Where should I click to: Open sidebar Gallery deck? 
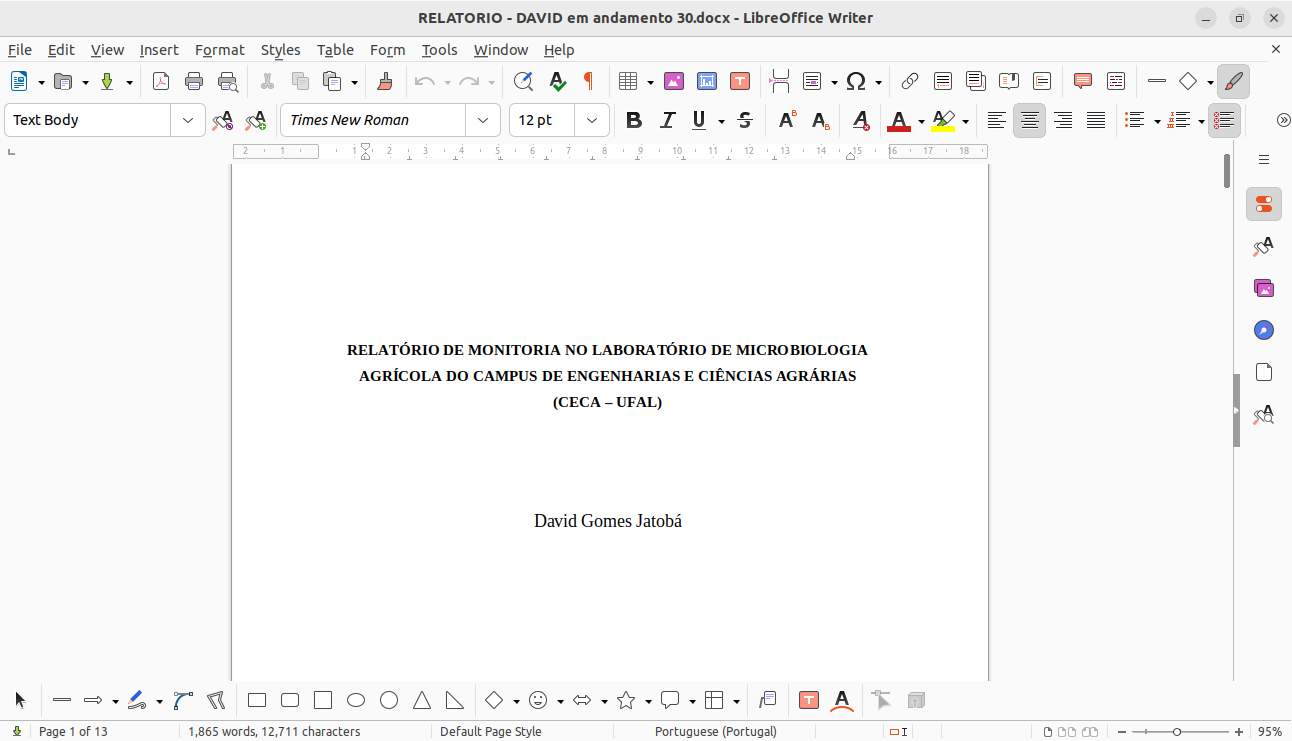click(1264, 288)
